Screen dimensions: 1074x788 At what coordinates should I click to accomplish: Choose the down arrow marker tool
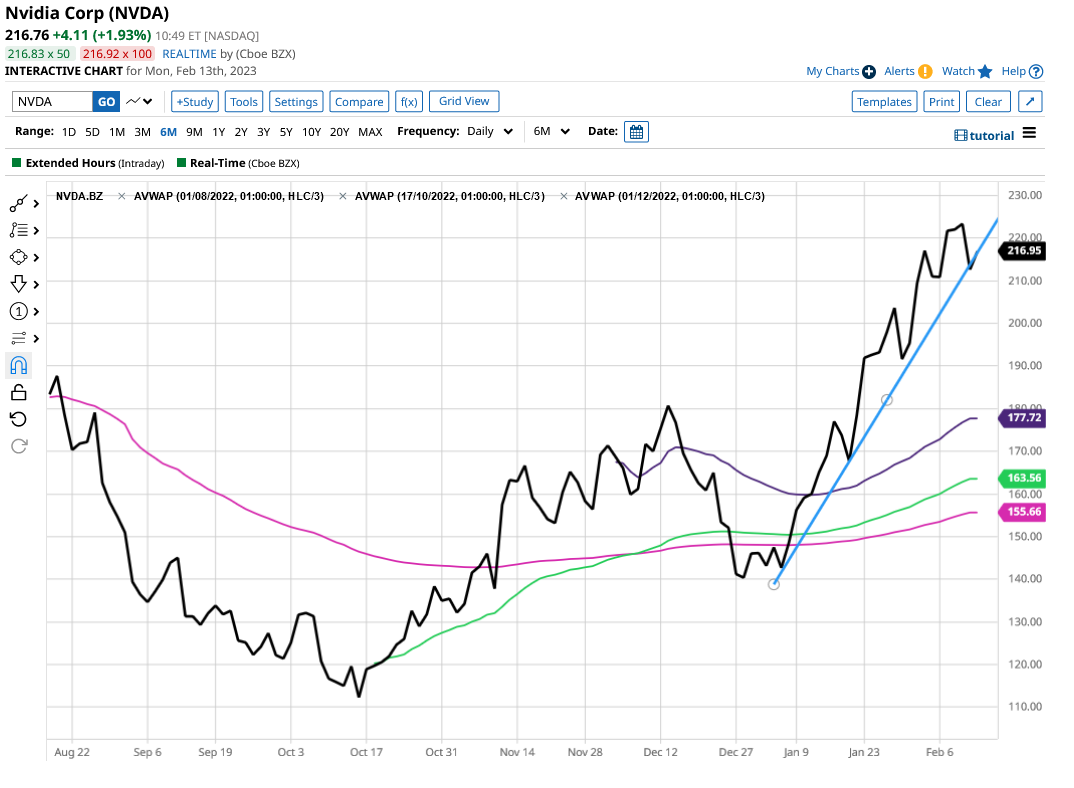(18, 284)
